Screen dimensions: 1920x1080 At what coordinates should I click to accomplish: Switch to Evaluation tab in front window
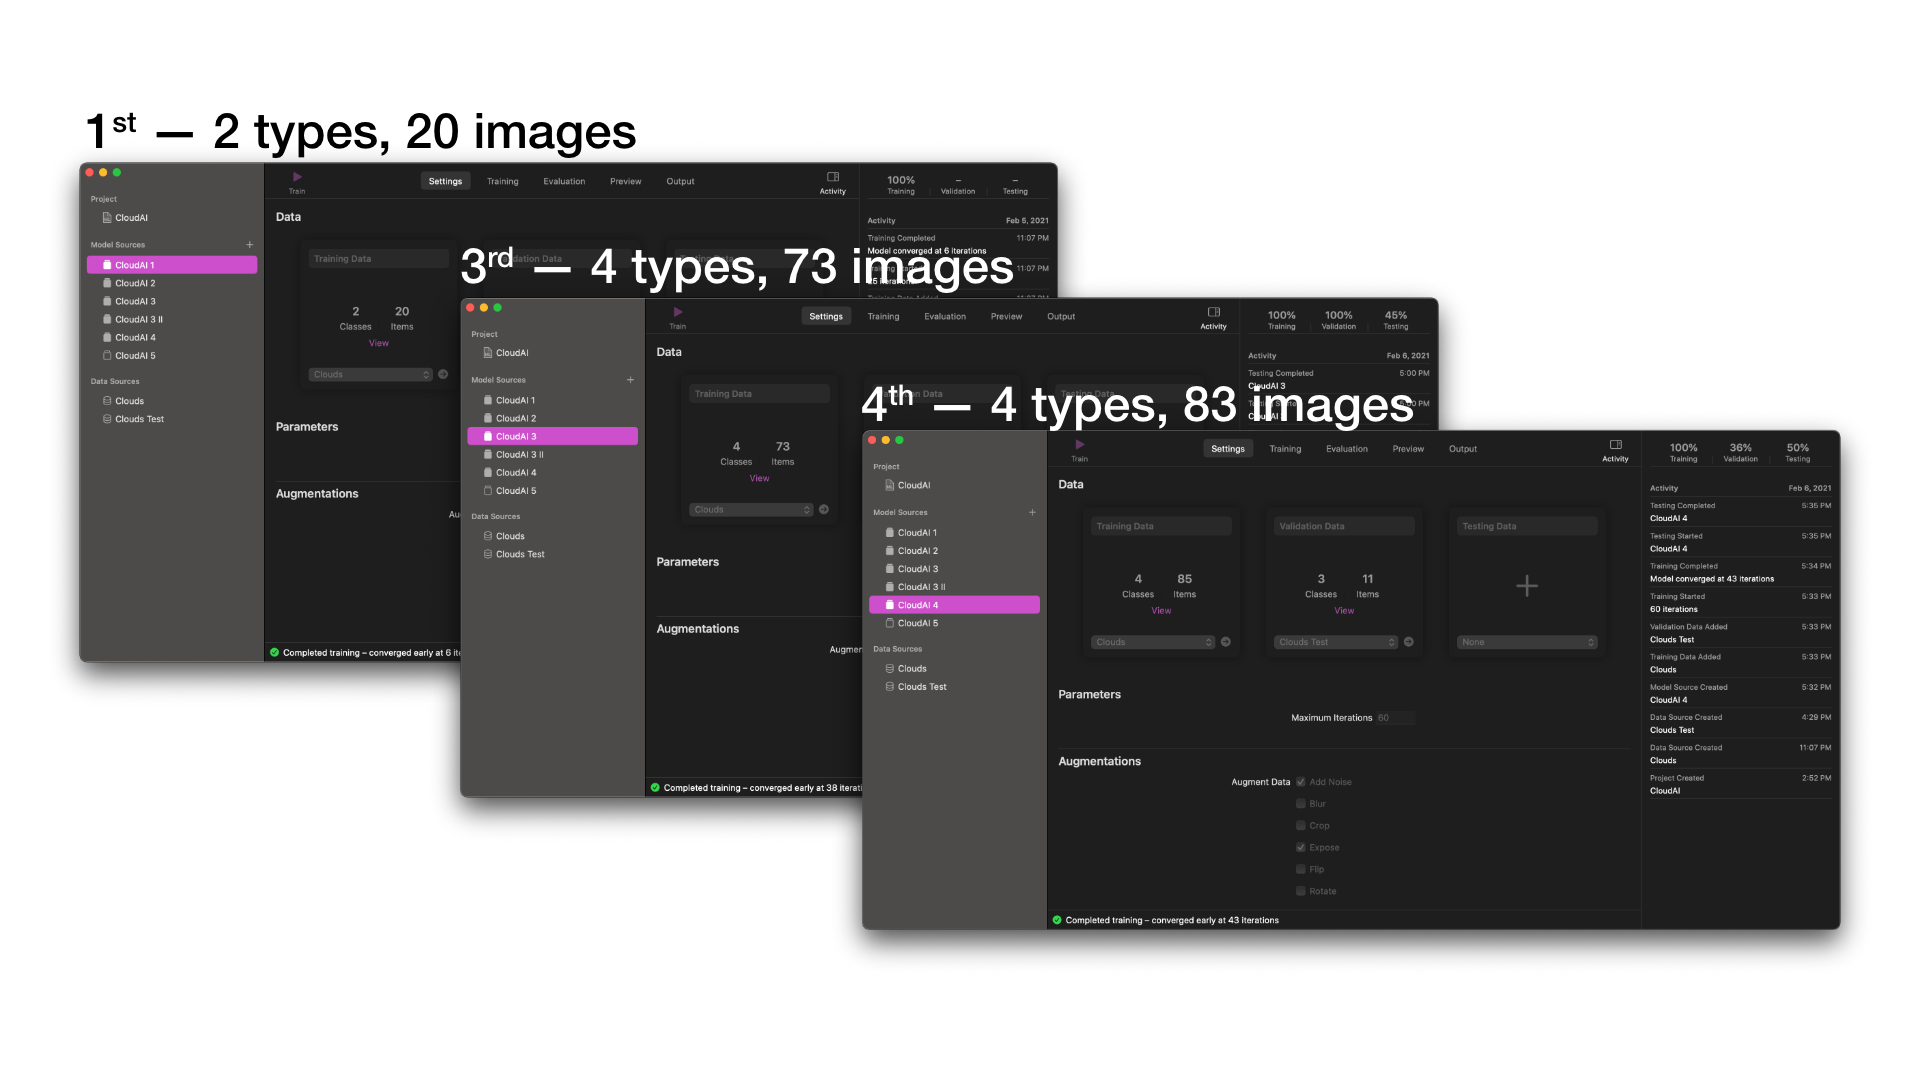tap(1347, 449)
